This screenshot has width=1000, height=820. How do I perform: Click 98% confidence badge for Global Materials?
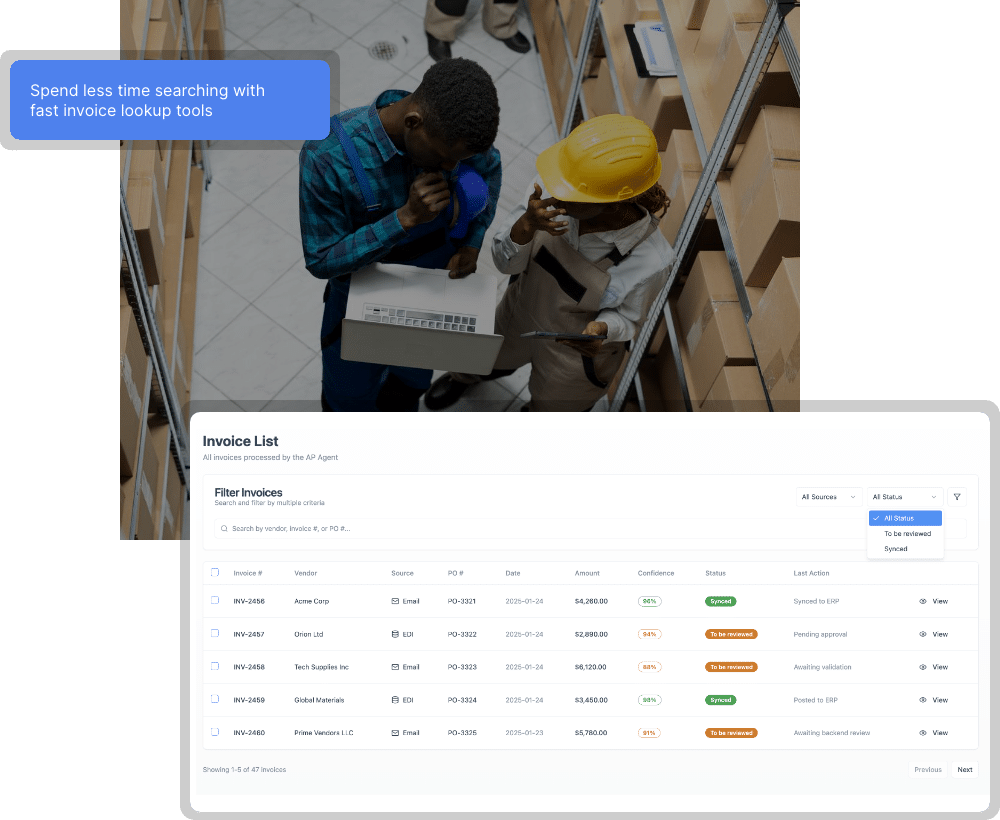coord(649,700)
